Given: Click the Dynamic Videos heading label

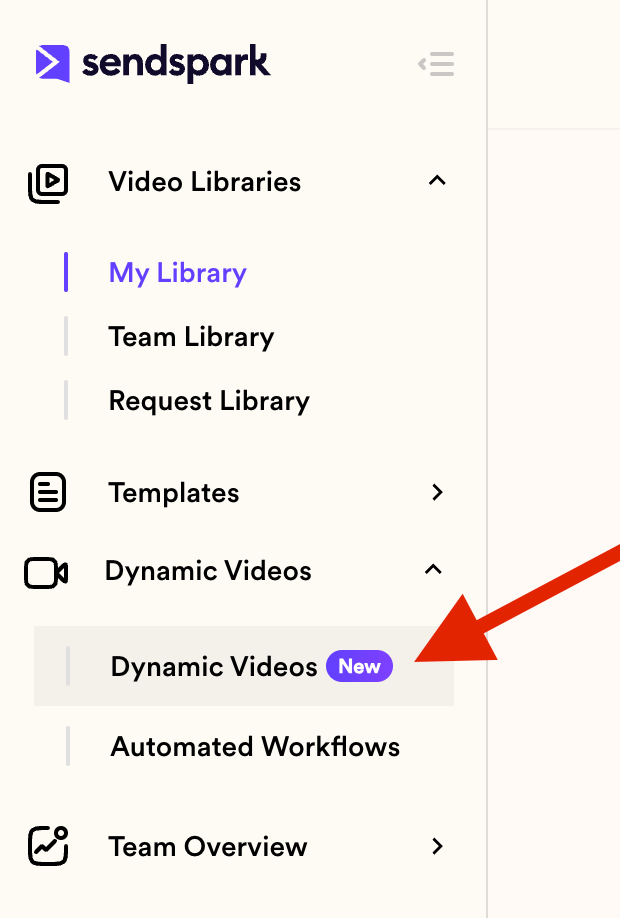Looking at the screenshot, I should point(208,571).
